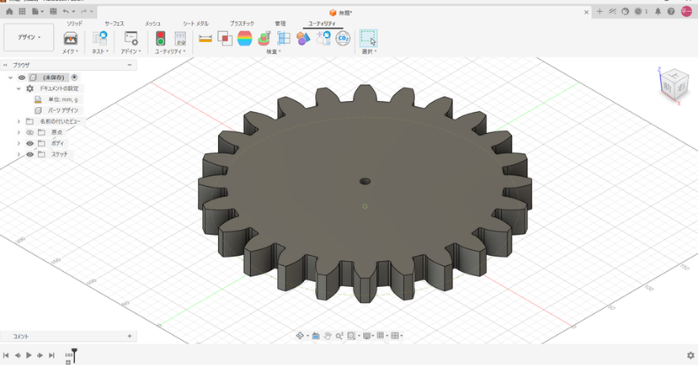Screen dimensions: 698x365
Task: Go to the Home icon
Action: coord(9,12)
